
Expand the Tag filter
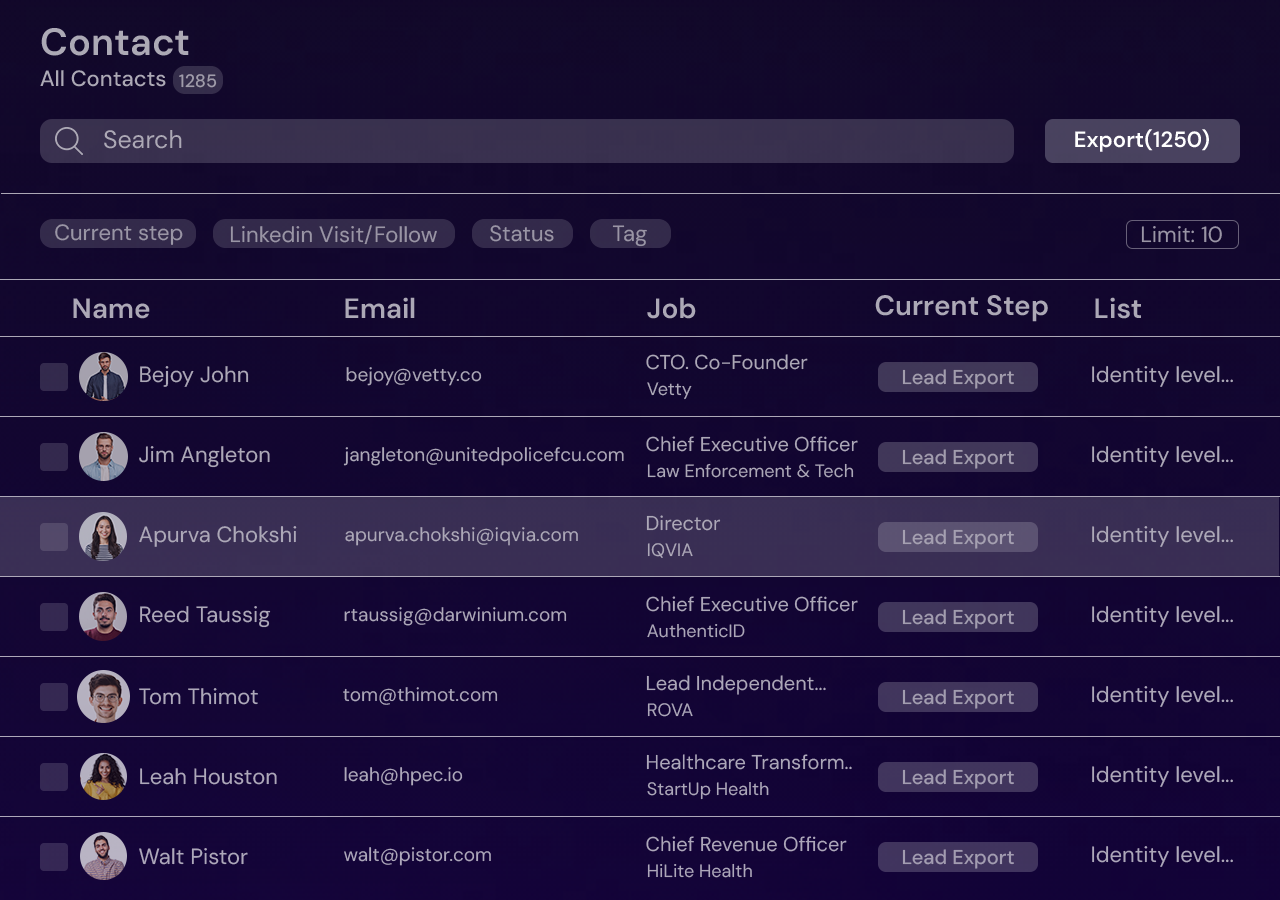(x=629, y=234)
